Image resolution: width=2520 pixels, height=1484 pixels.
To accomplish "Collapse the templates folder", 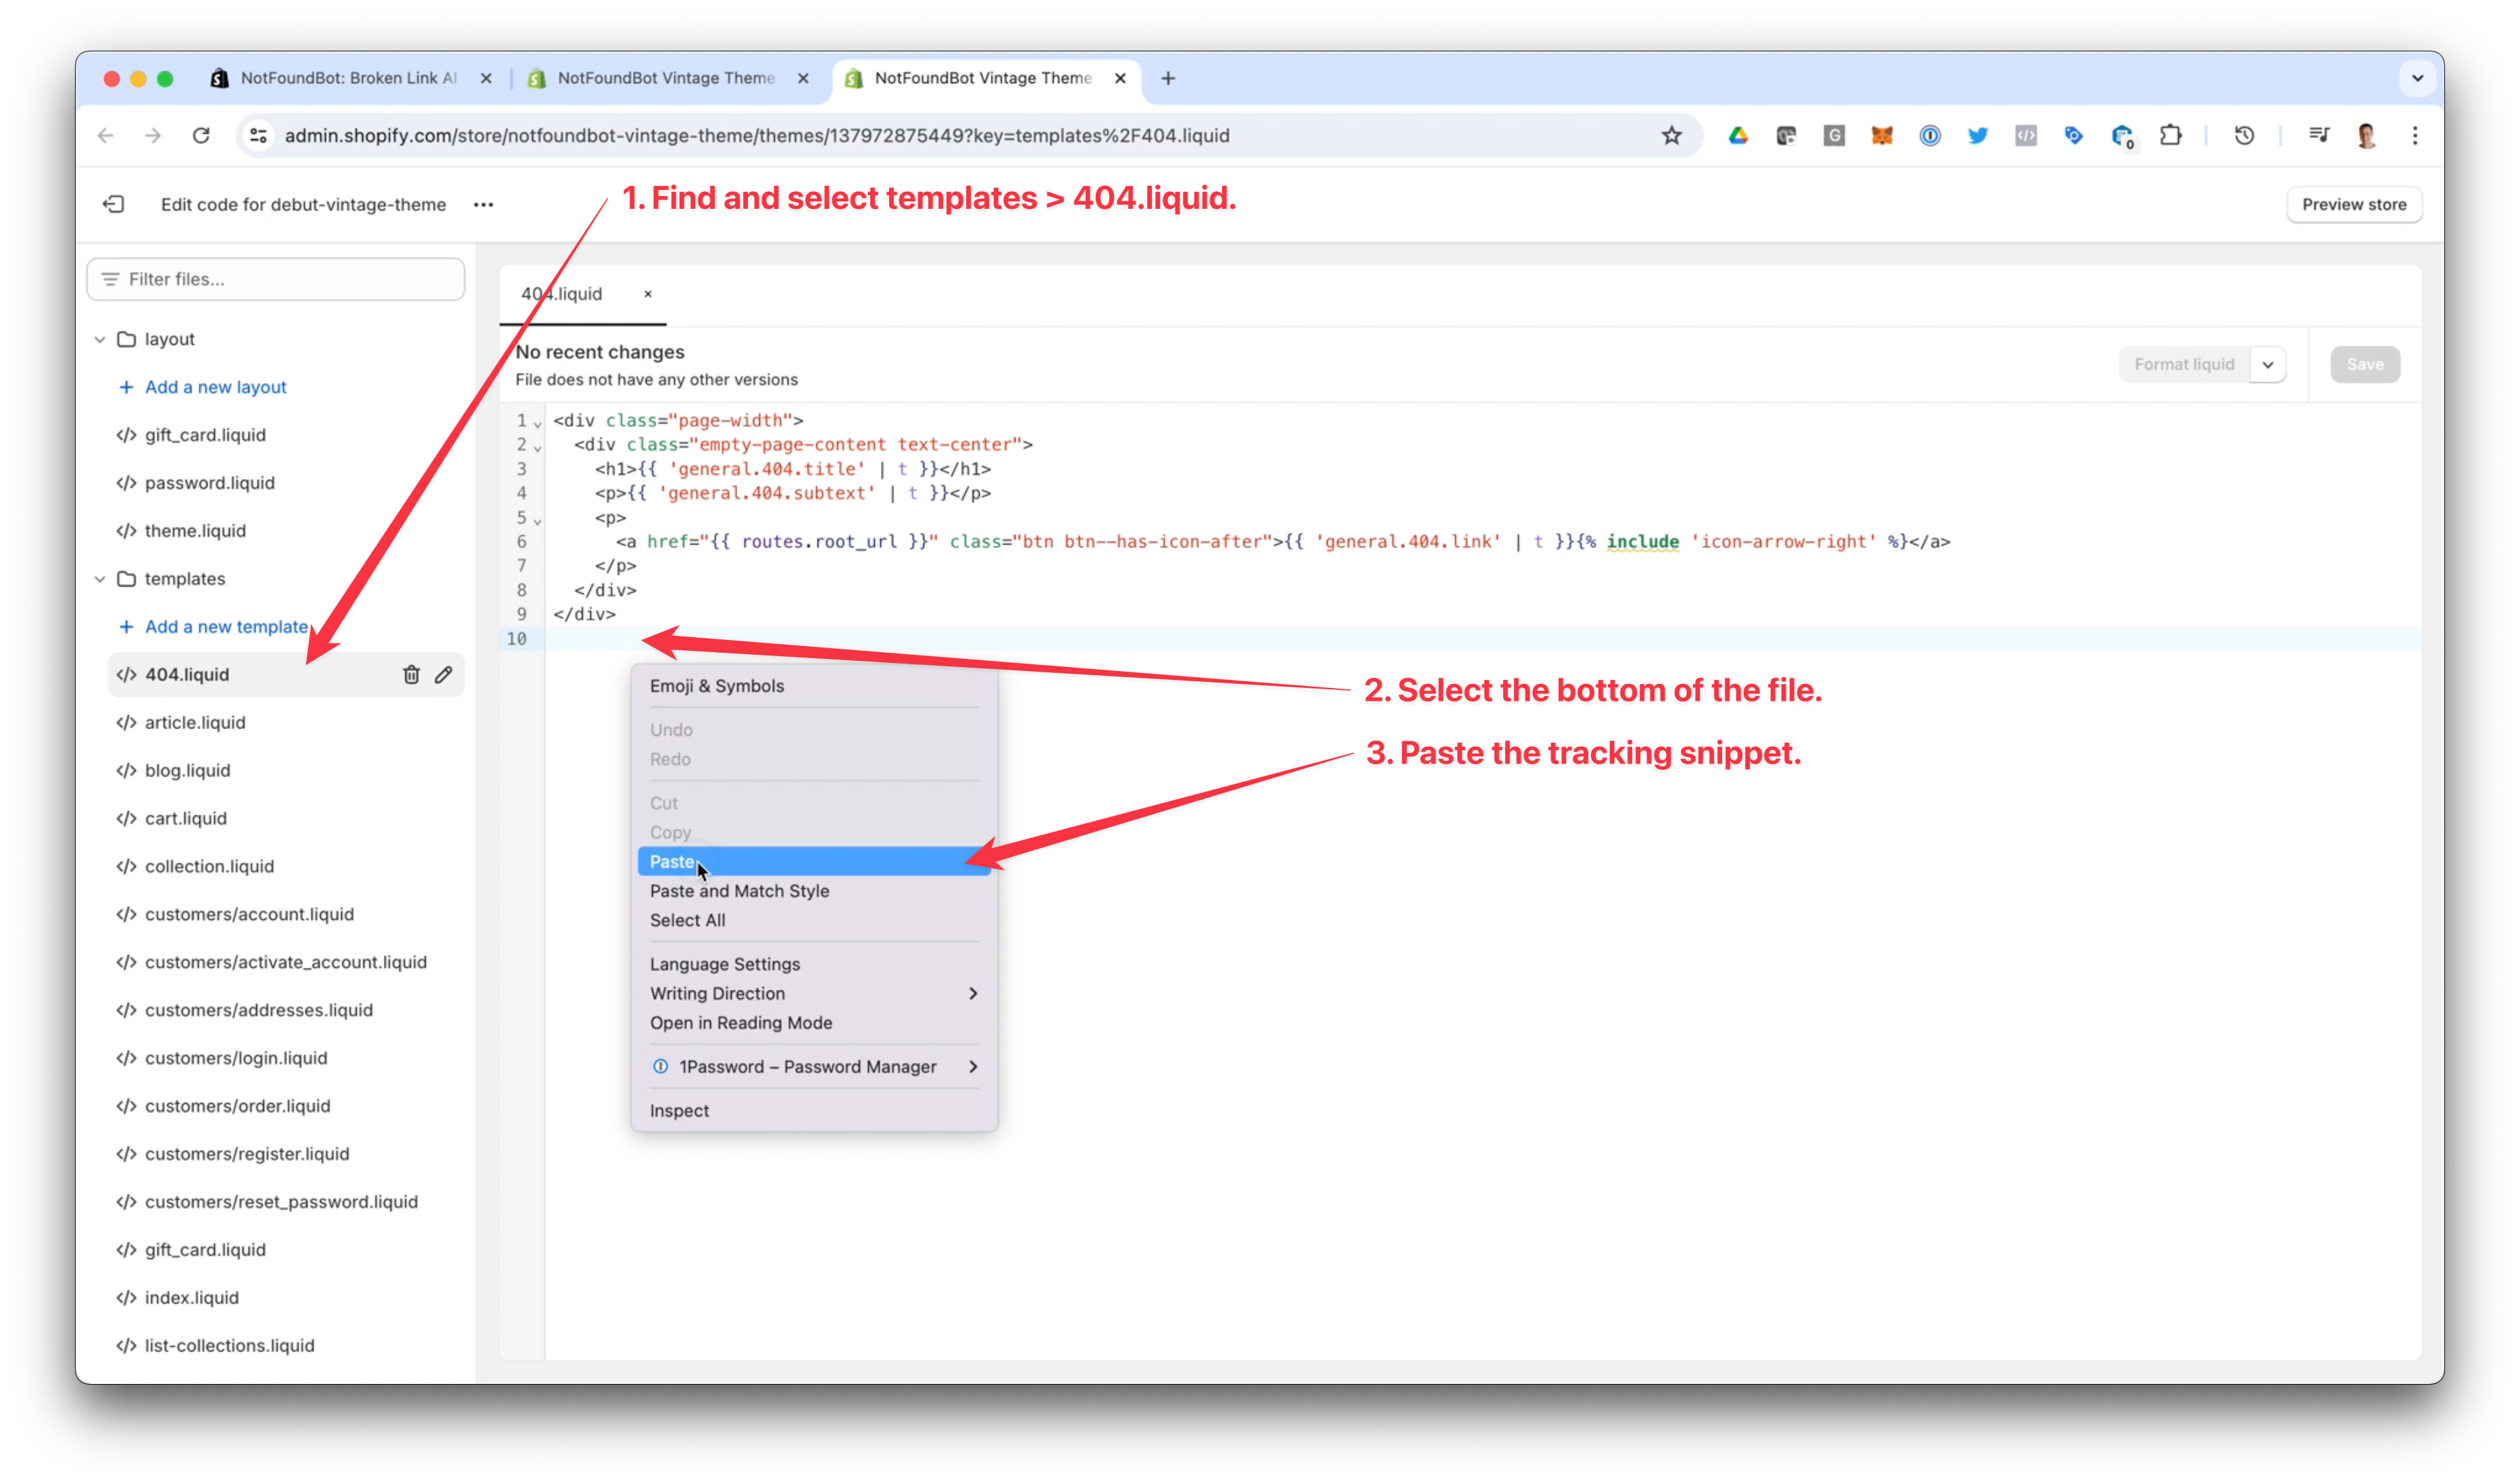I will click(100, 578).
